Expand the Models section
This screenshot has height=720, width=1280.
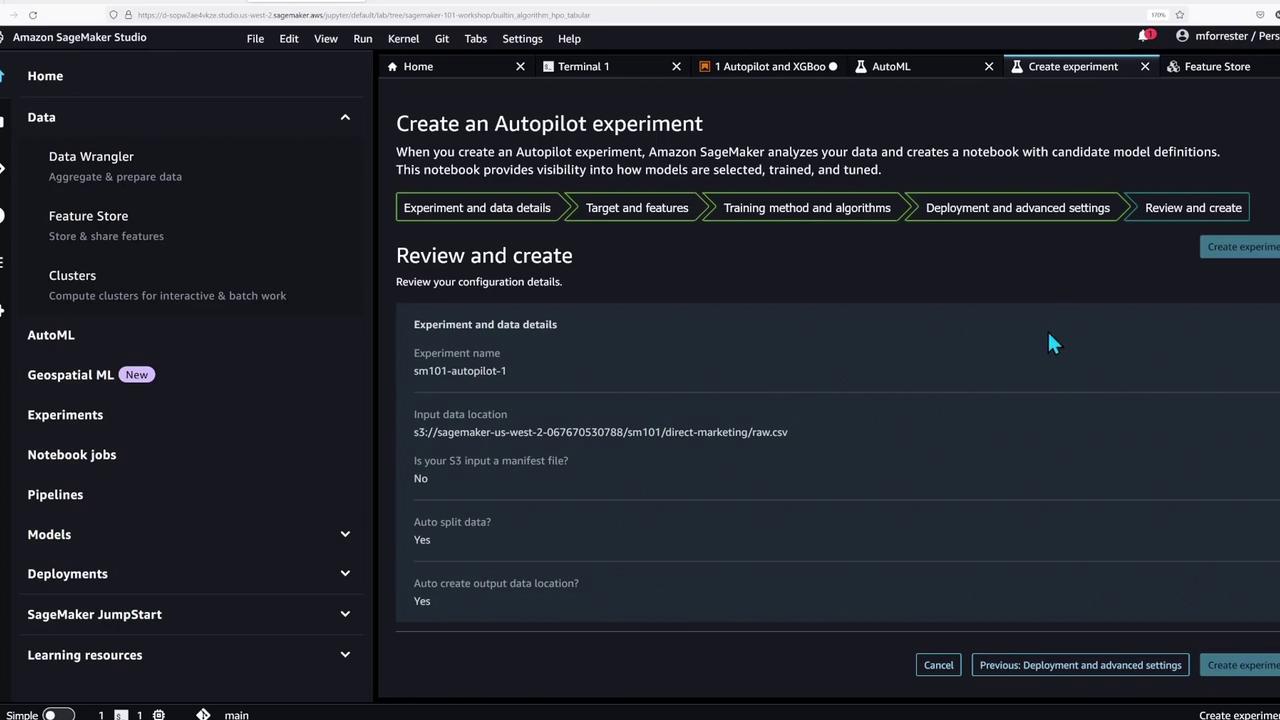[x=345, y=534]
